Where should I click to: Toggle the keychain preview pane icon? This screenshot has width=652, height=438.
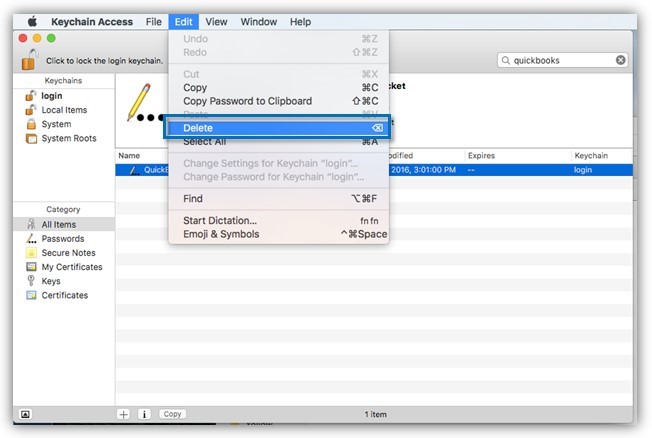click(25, 414)
